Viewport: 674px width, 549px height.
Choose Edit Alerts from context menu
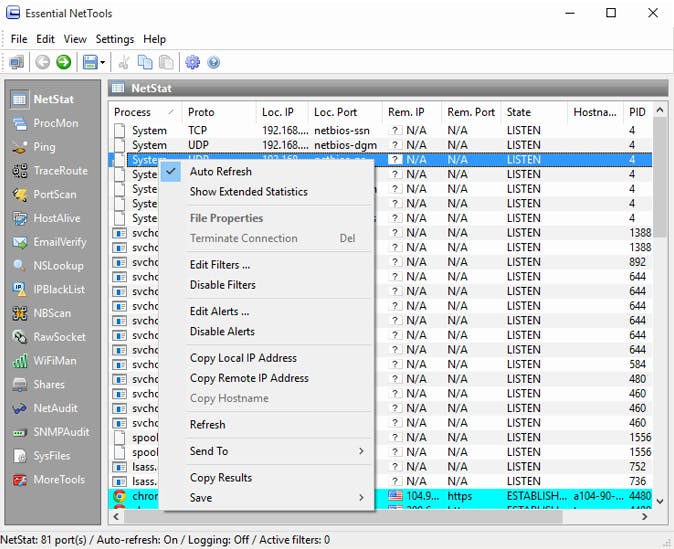coord(267,311)
